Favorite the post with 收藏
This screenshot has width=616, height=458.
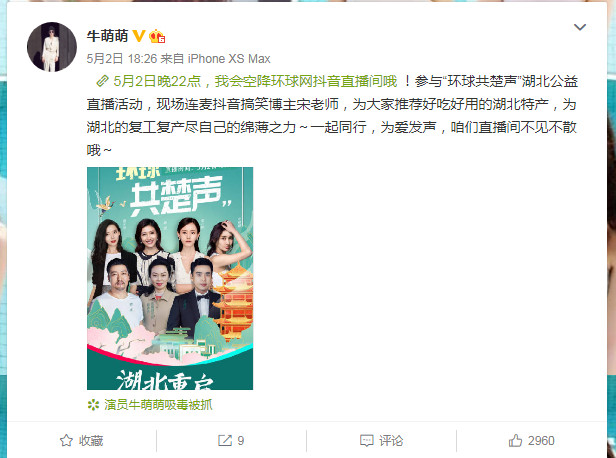pos(81,440)
